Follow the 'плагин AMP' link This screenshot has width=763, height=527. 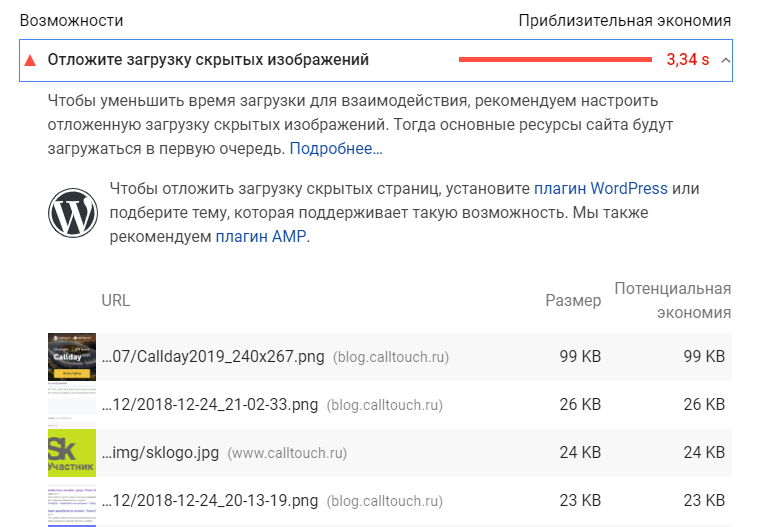(x=261, y=236)
